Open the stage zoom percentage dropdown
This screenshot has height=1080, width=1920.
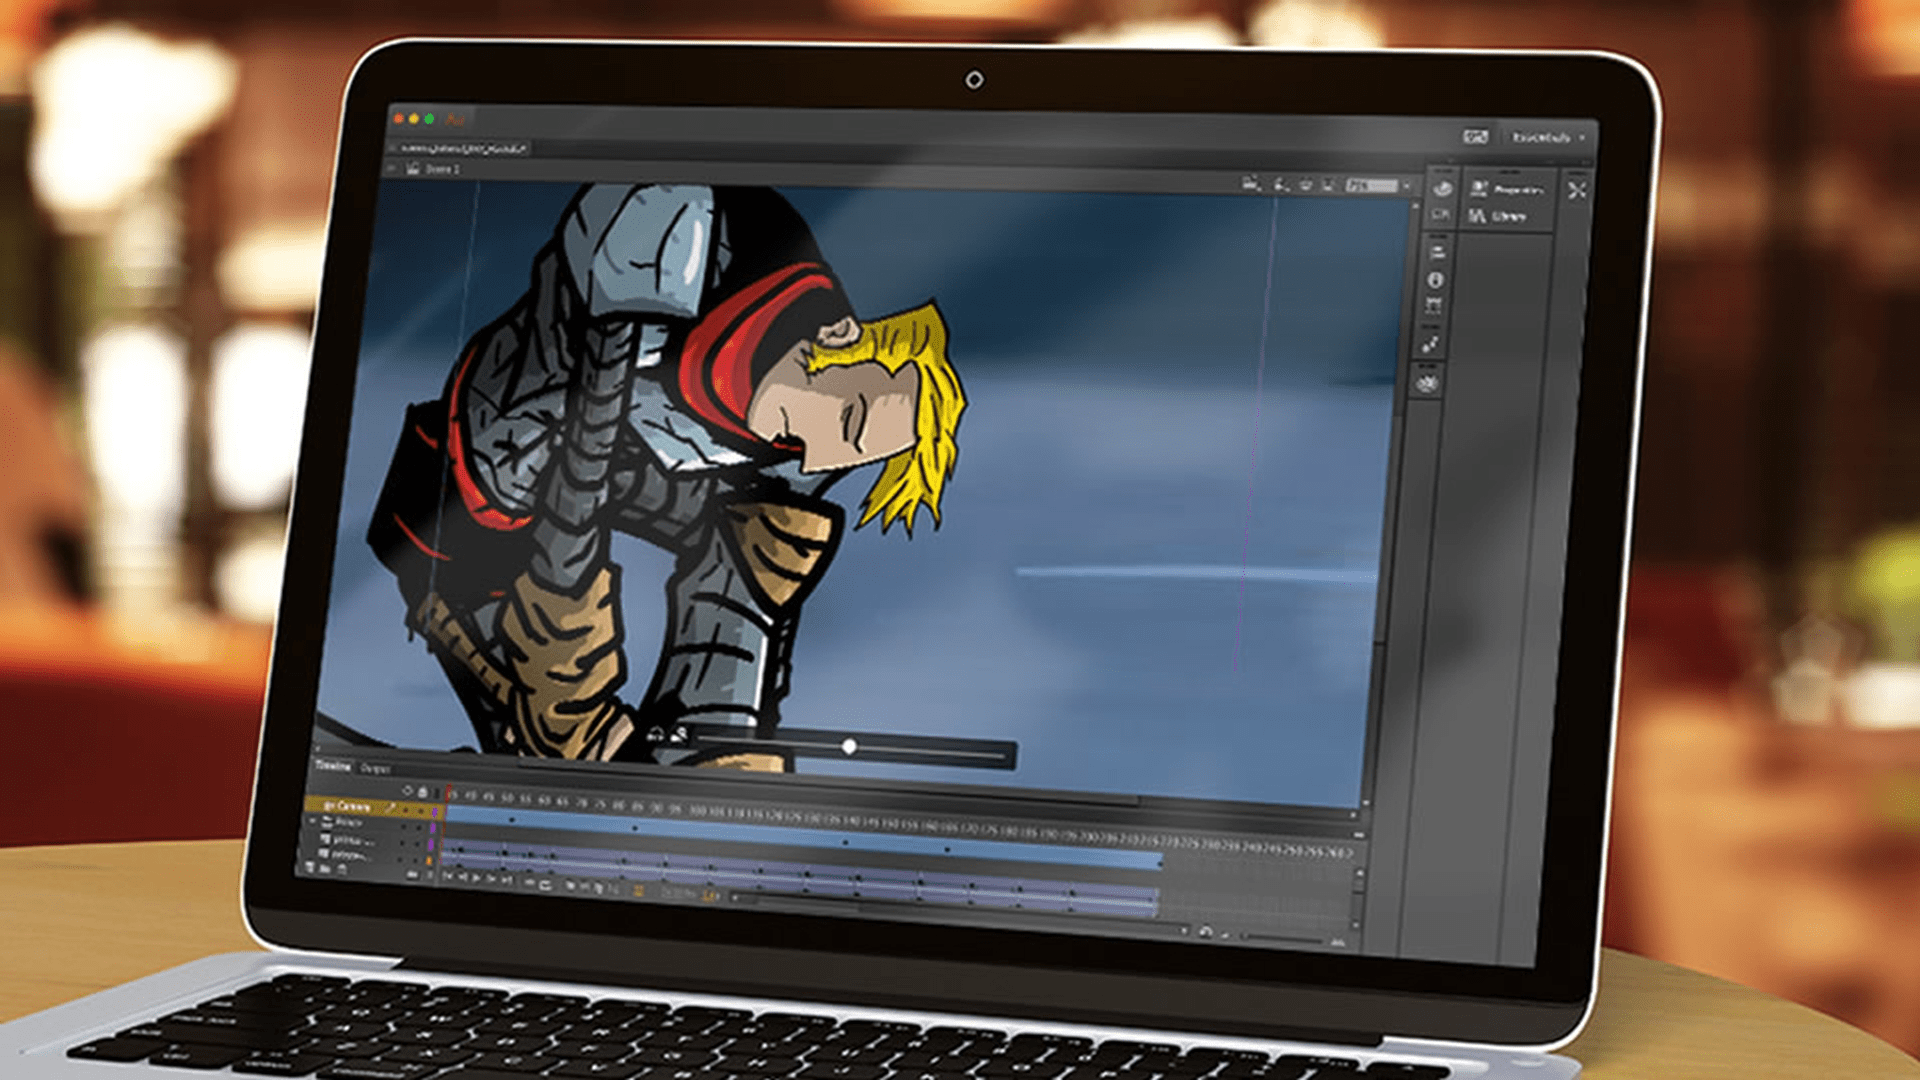click(x=1406, y=186)
